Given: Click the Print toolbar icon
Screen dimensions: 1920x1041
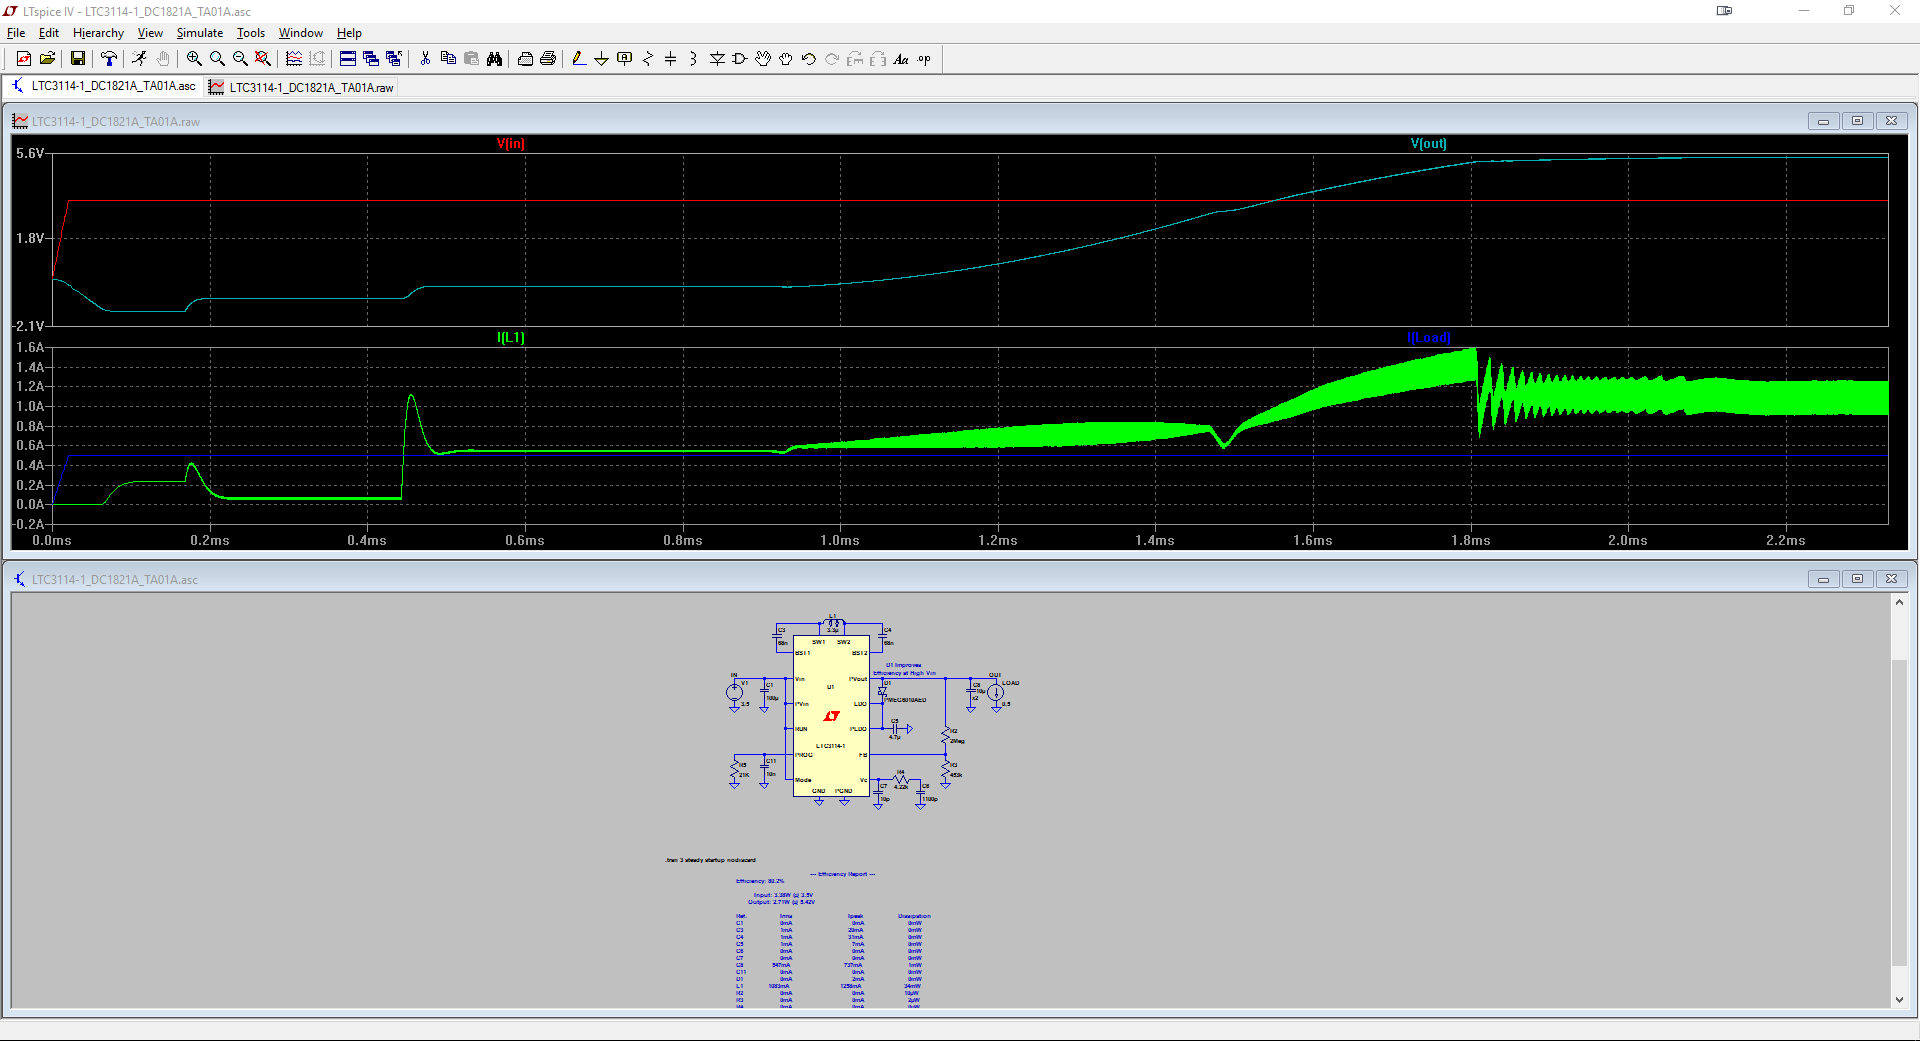Looking at the screenshot, I should 548,59.
